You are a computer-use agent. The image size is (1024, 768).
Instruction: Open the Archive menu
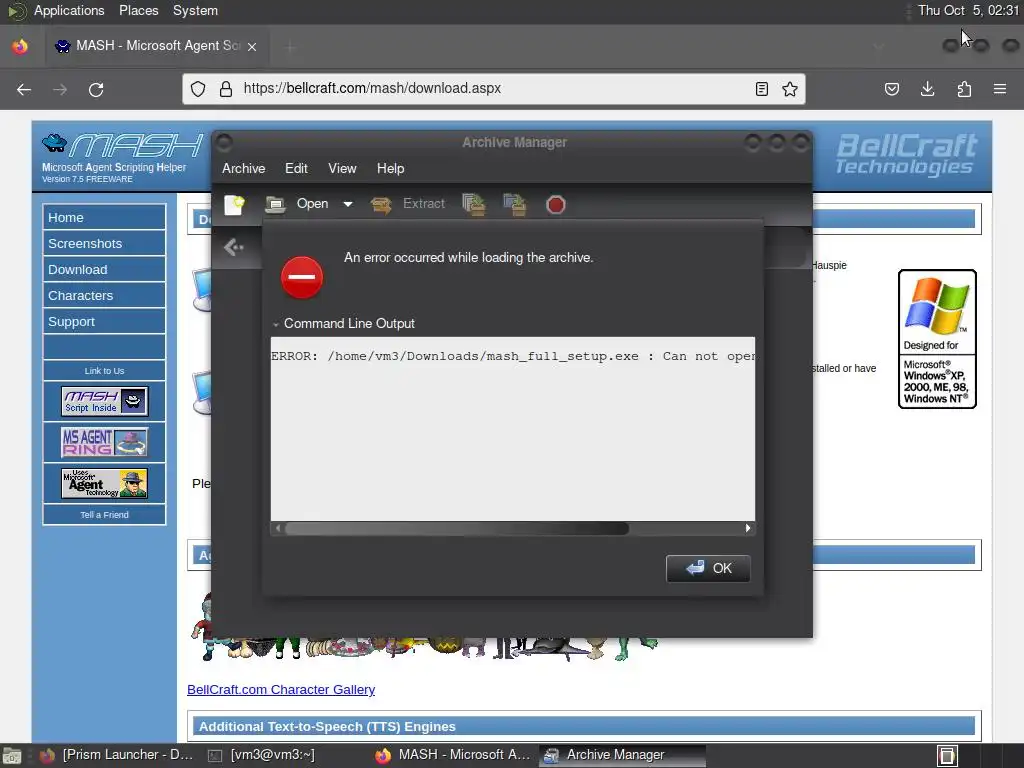tap(244, 168)
